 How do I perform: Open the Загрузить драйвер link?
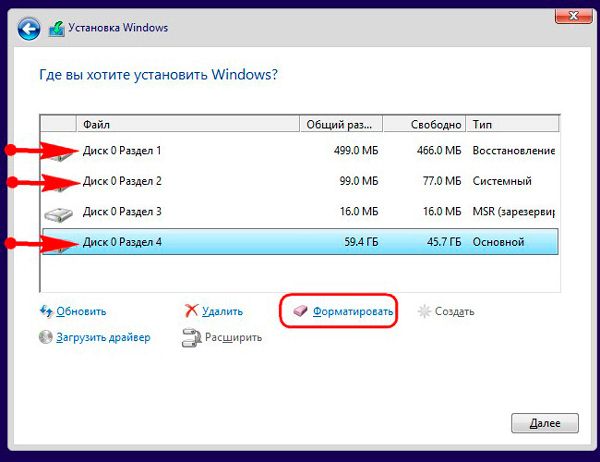[x=103, y=337]
